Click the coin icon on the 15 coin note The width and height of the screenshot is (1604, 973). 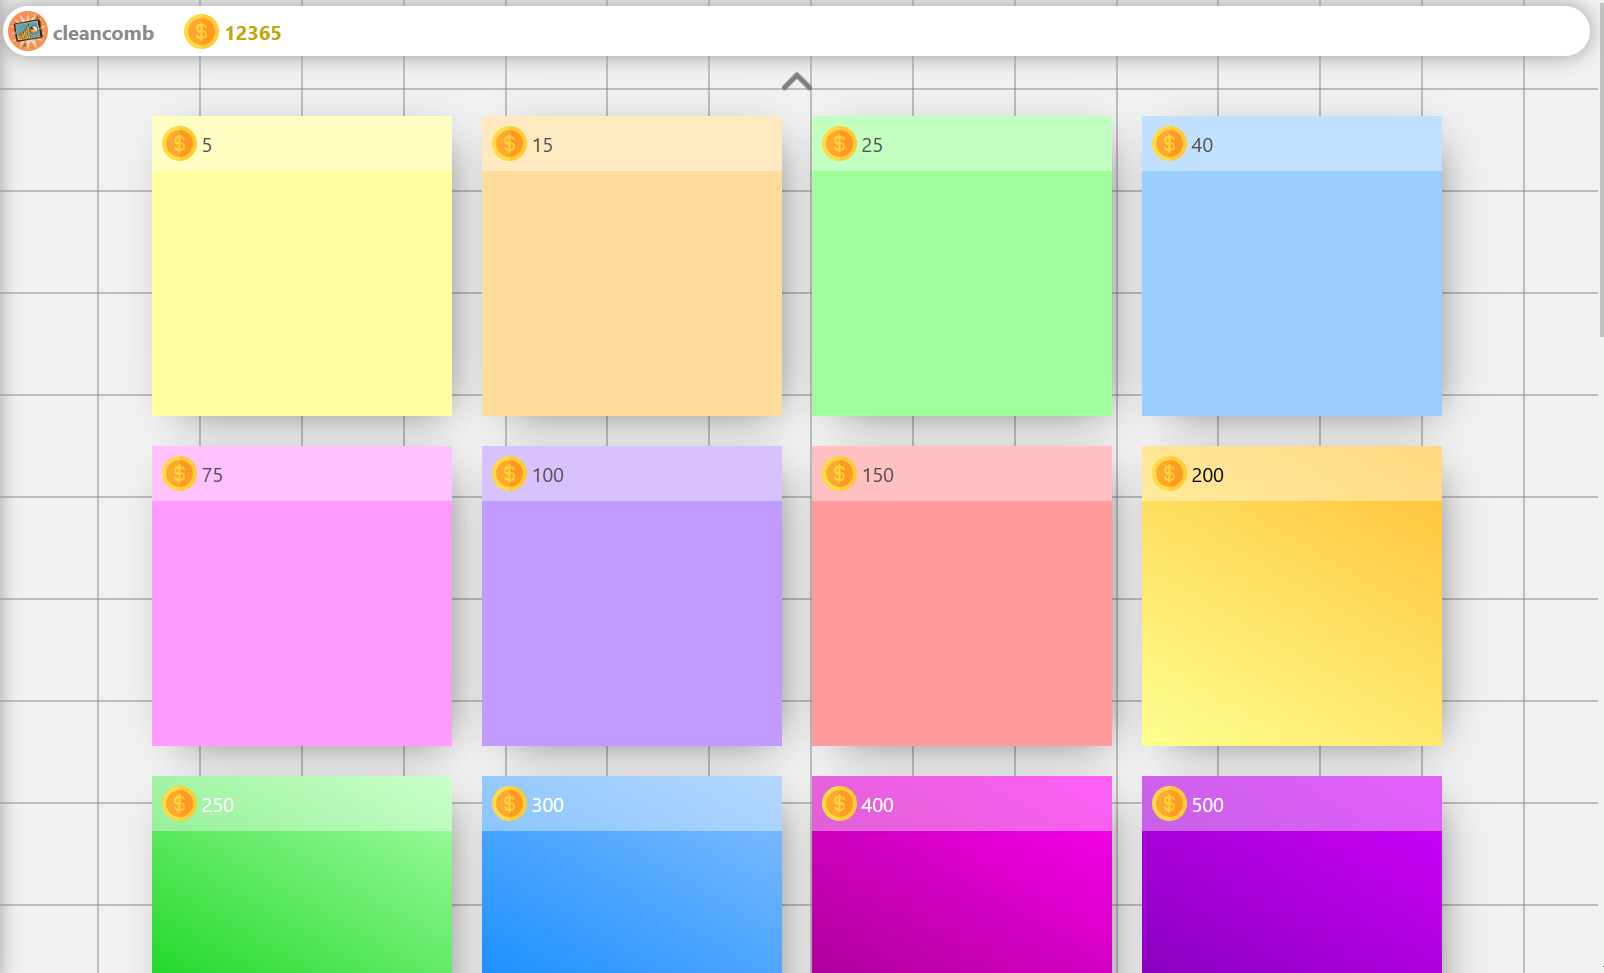coord(509,144)
